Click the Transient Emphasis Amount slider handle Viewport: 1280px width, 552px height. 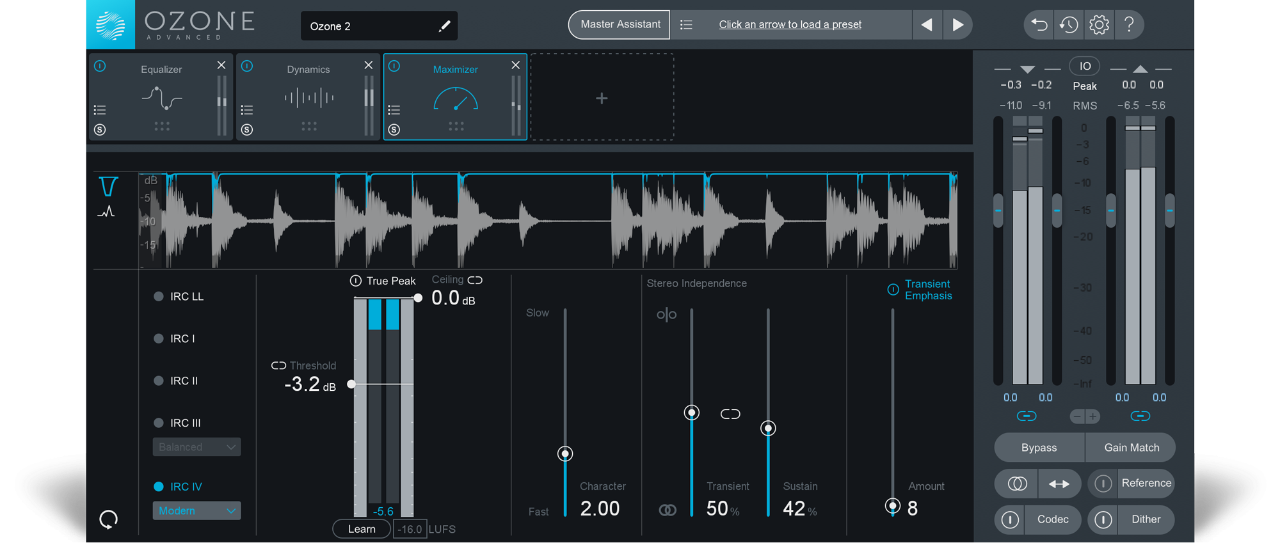(893, 506)
